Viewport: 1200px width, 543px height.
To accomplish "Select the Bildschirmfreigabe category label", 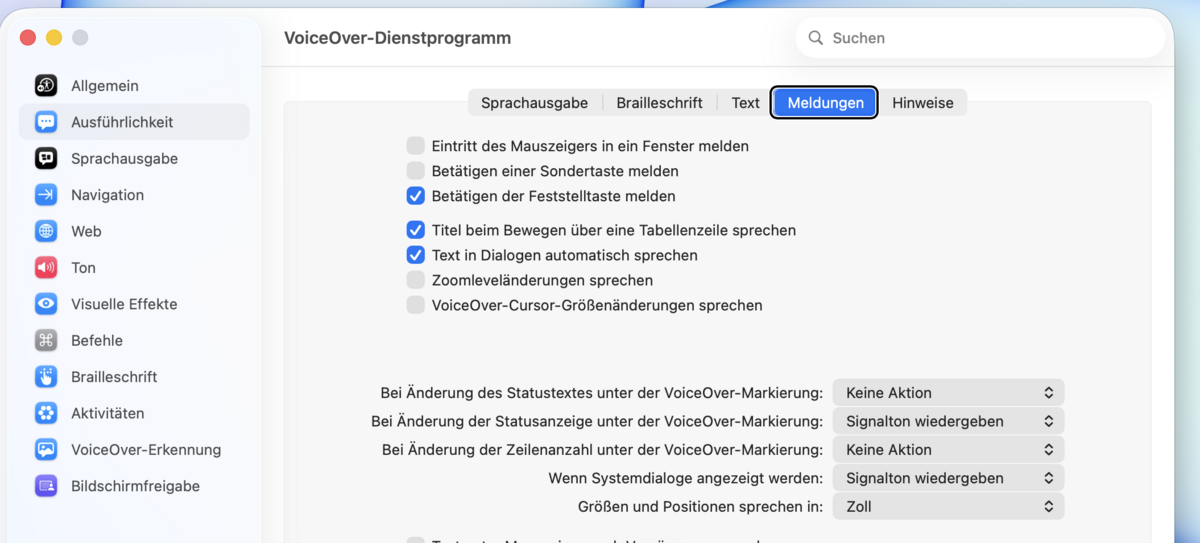I will coord(135,486).
